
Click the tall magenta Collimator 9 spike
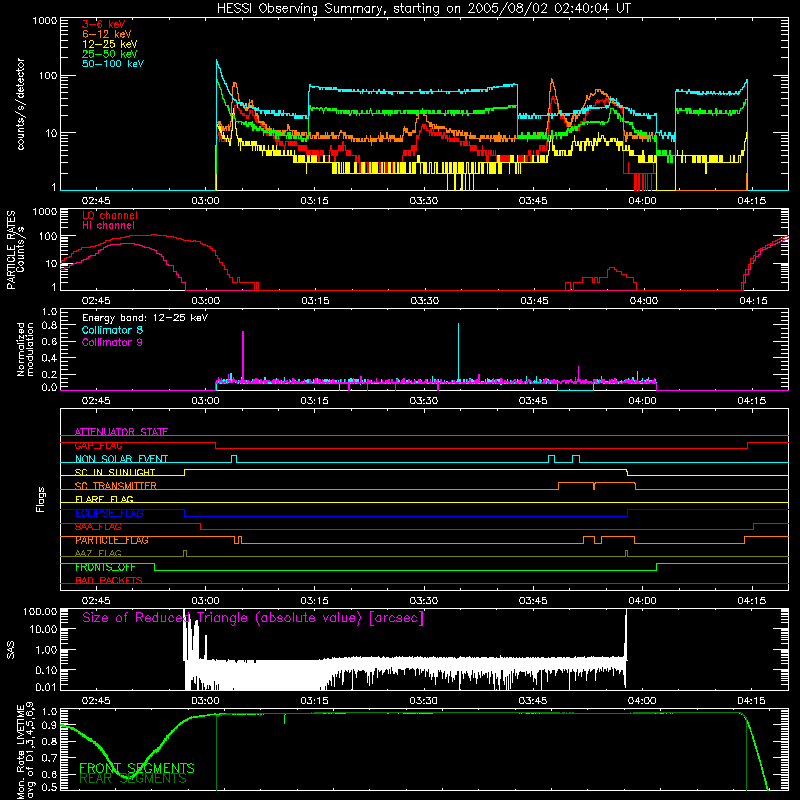[x=243, y=355]
